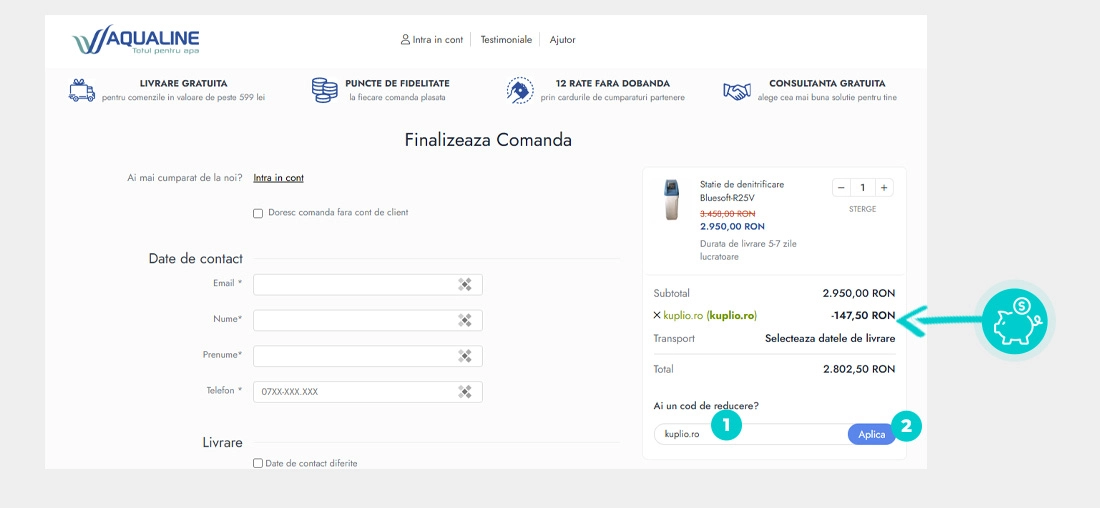
Task: Click Selecteaza datele de livrare text
Action: 830,338
